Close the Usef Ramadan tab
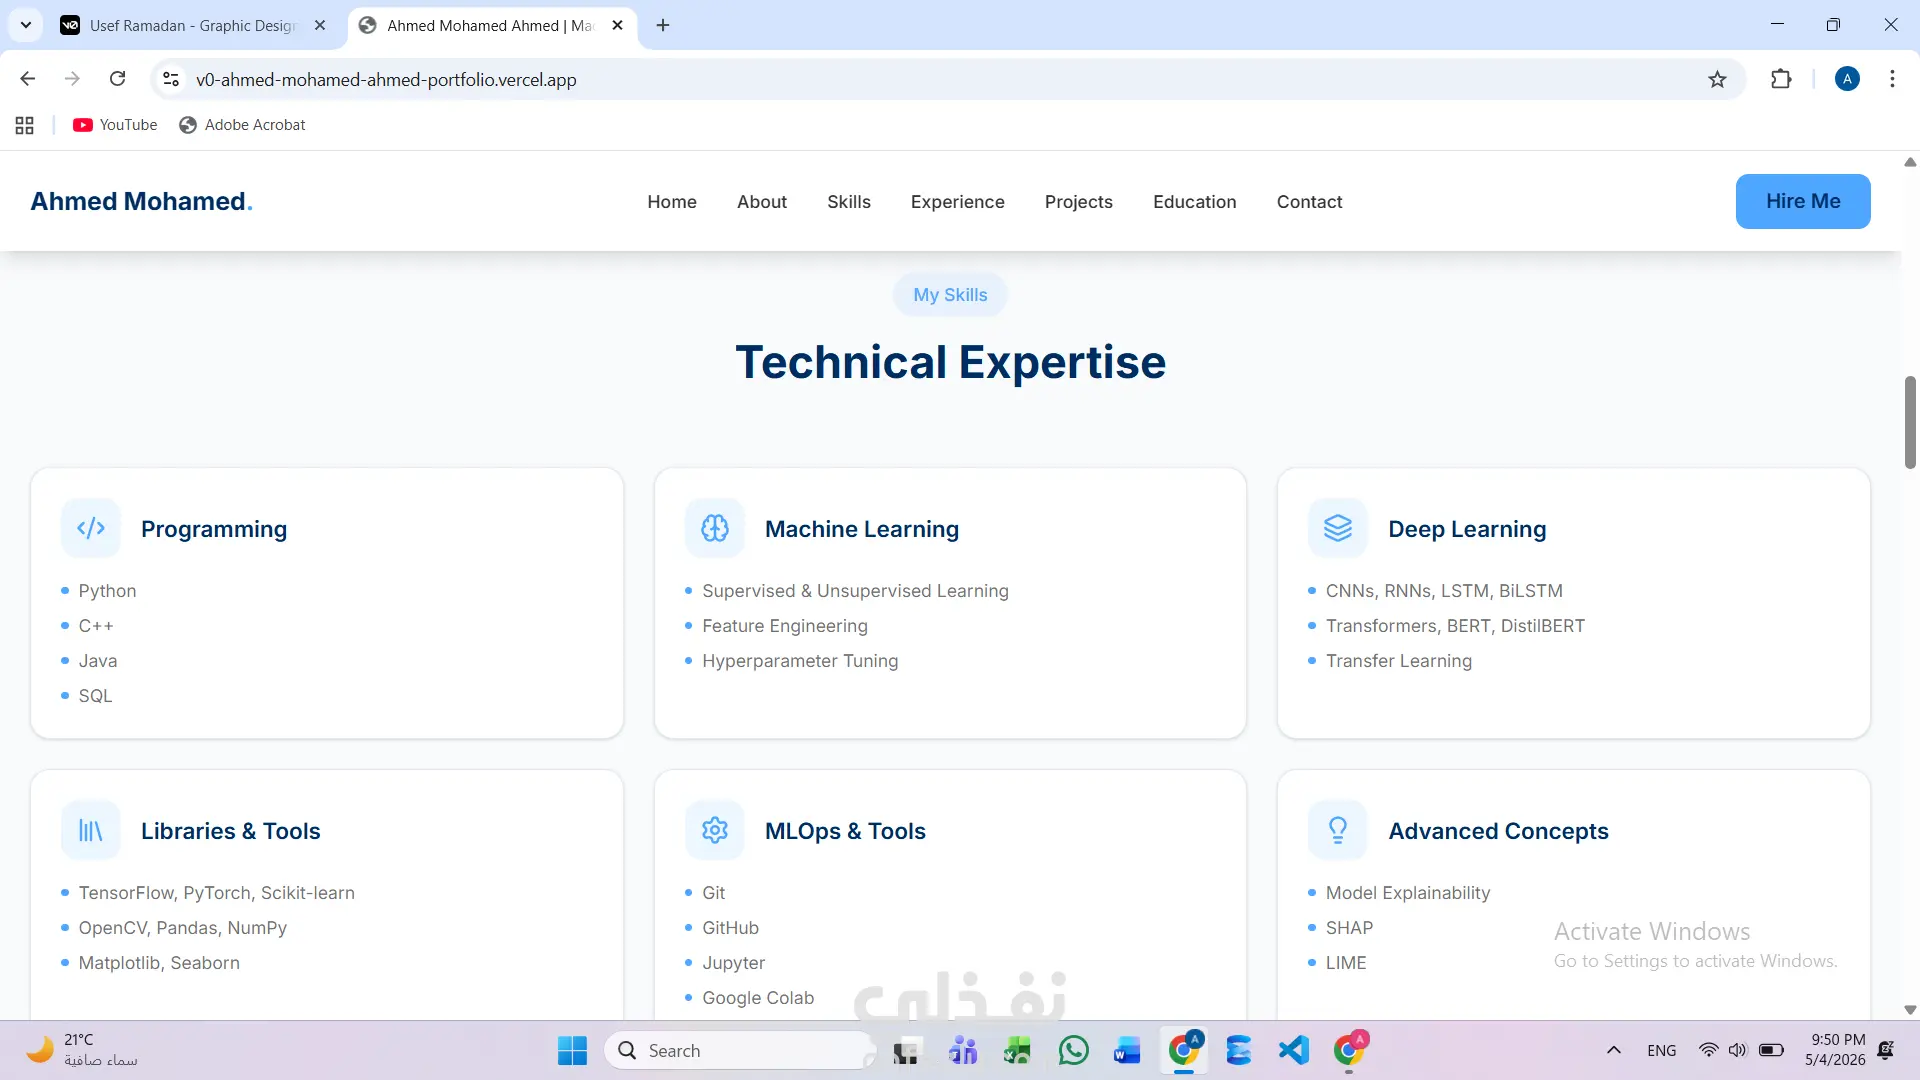Screen dimensions: 1920x1080 pos(320,25)
